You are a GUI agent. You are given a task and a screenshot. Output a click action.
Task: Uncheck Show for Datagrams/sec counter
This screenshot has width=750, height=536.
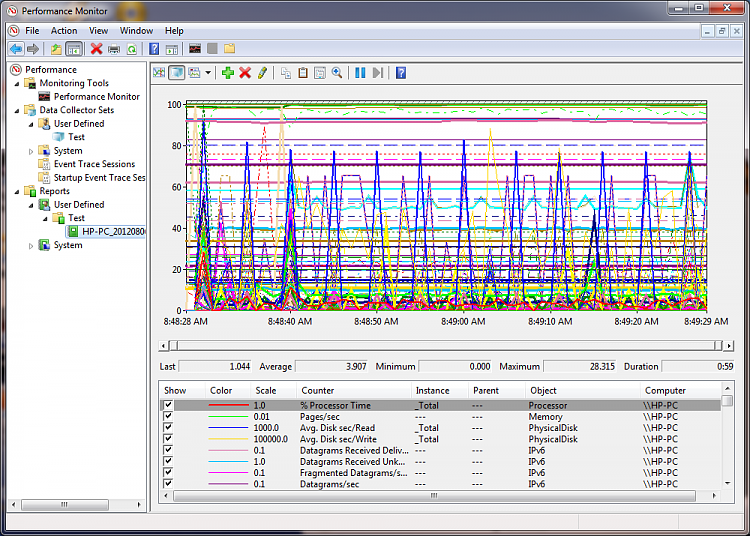168,483
